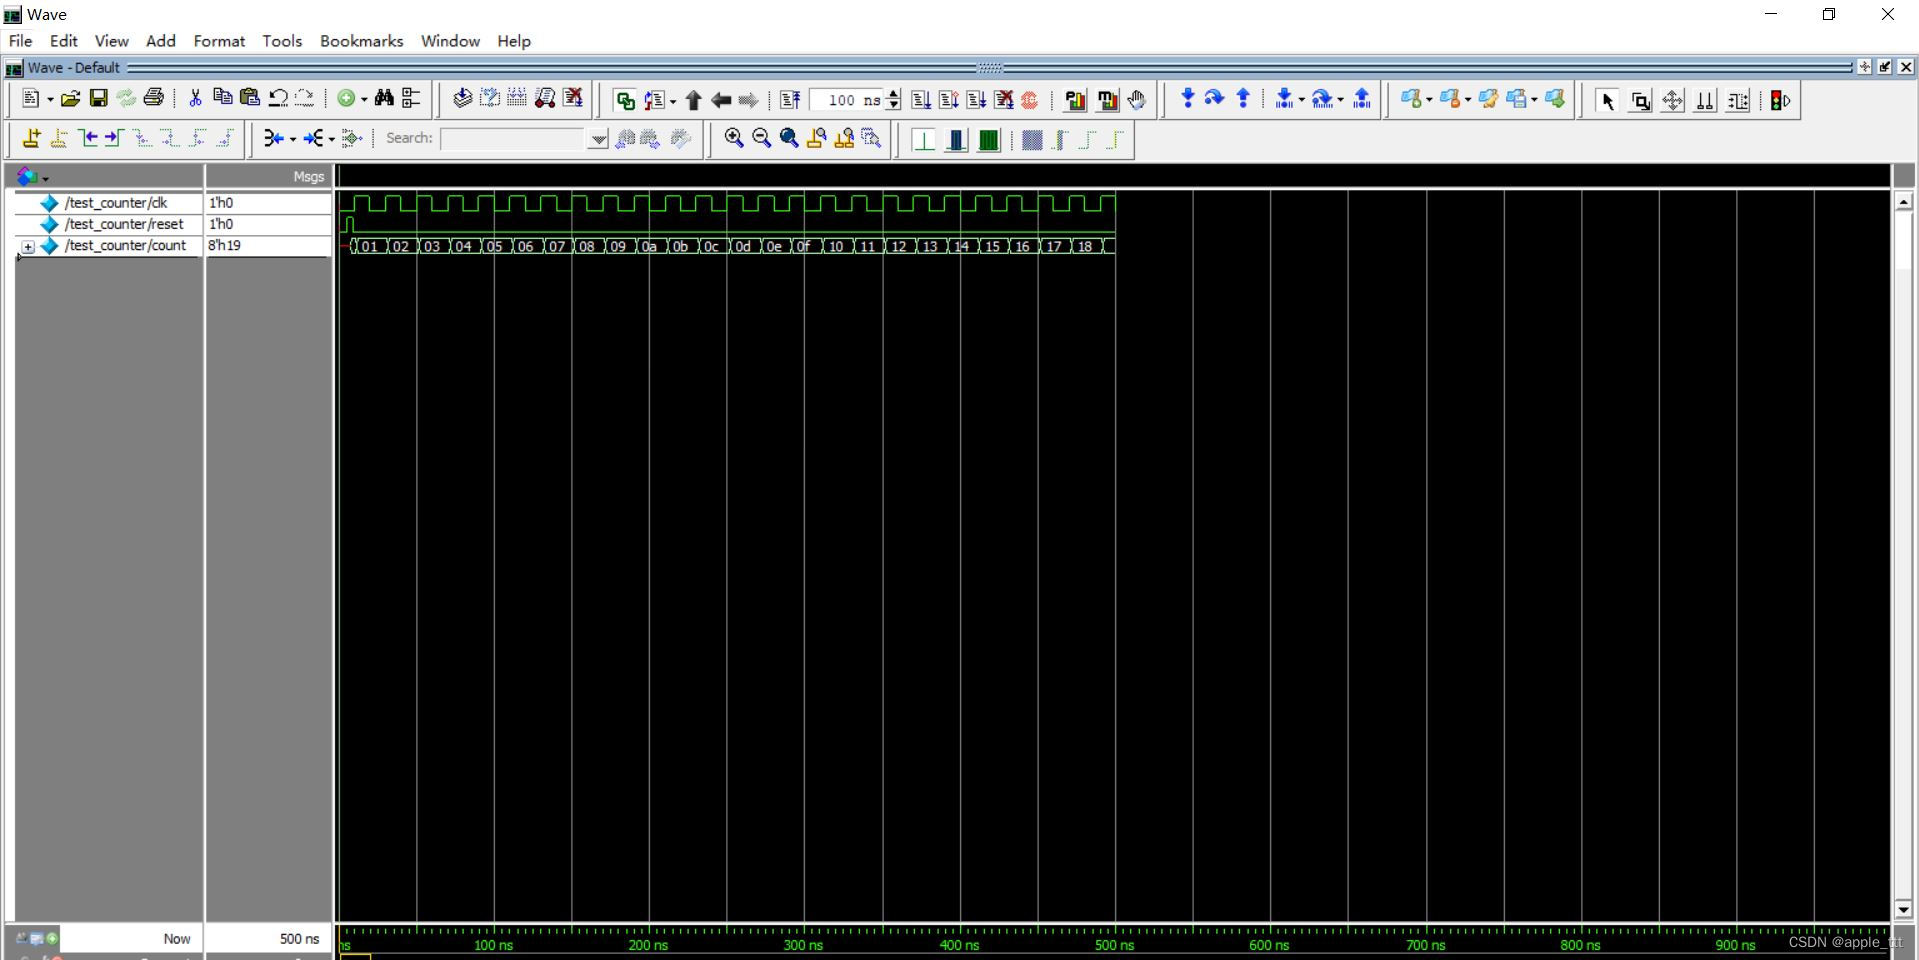Activate the Pan mode four-arrow tool

[1673, 100]
